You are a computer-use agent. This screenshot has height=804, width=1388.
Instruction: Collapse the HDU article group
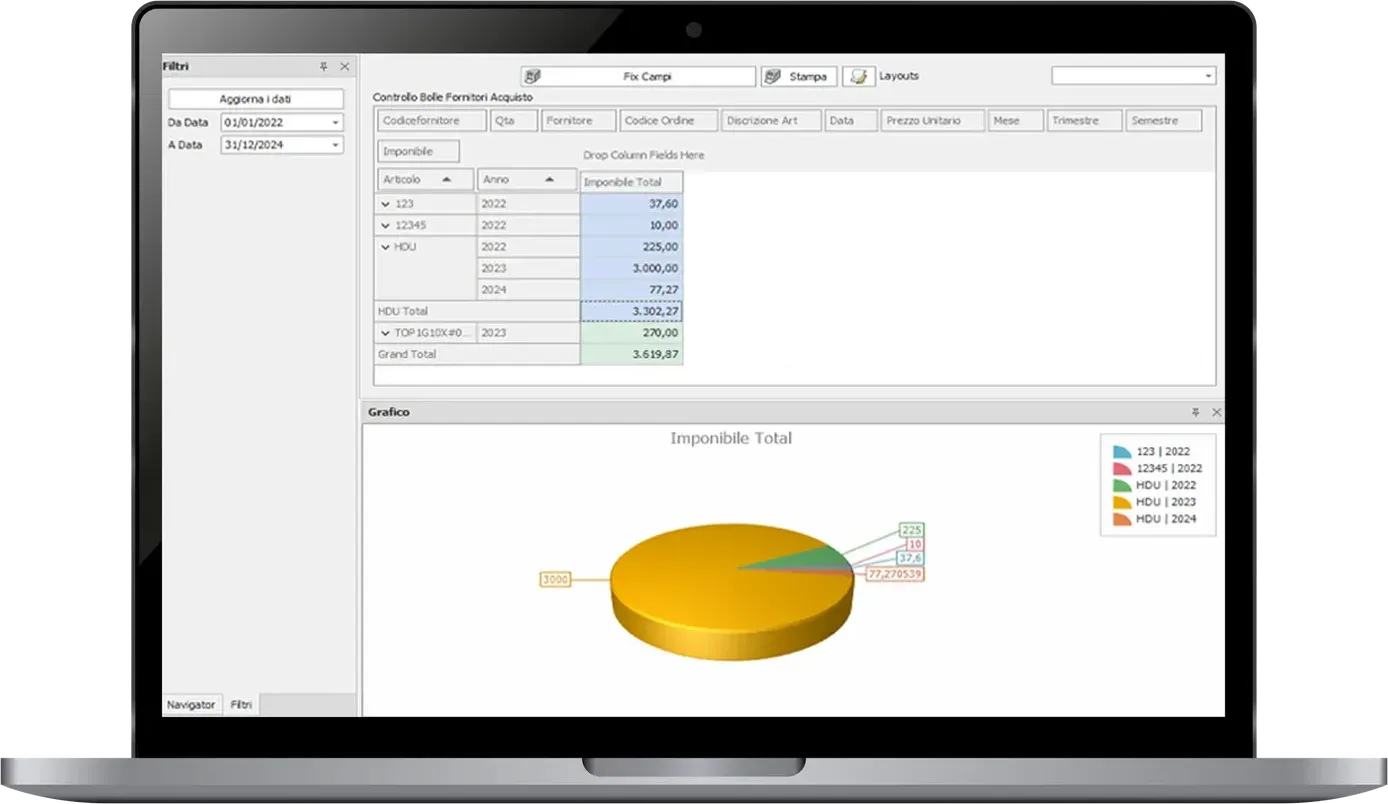coord(386,247)
